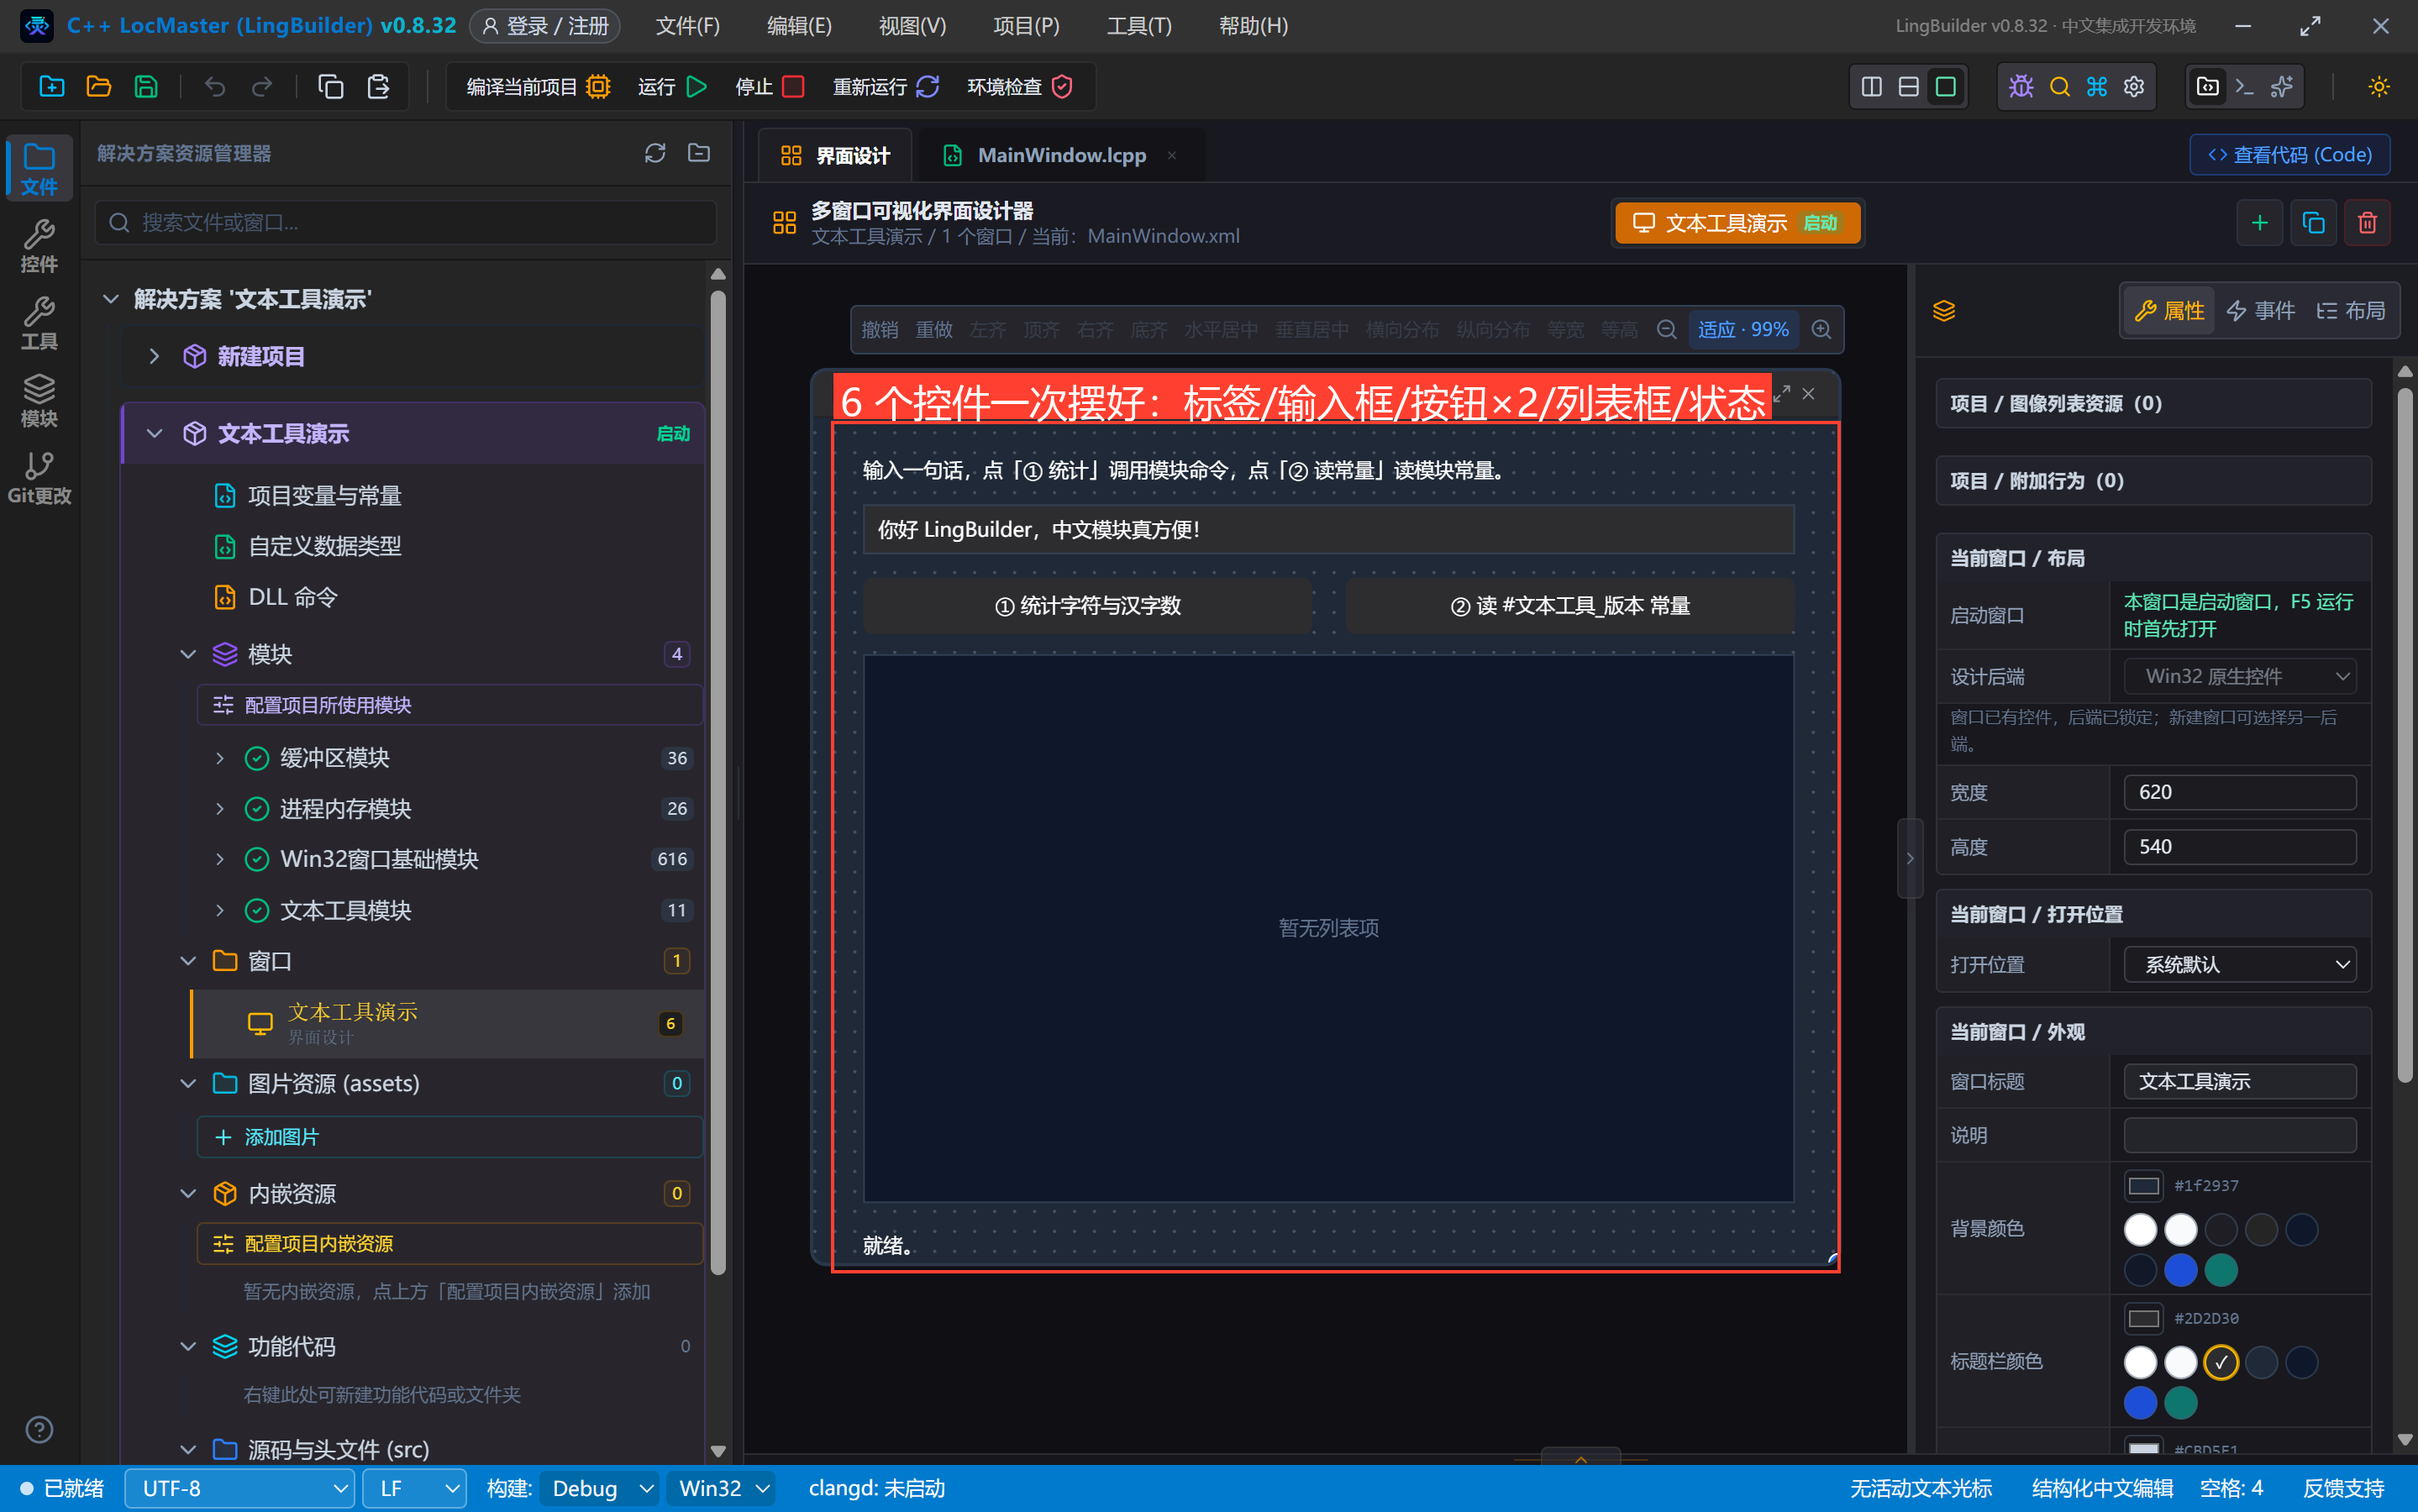Collapse the 窗口 folder node

point(188,961)
